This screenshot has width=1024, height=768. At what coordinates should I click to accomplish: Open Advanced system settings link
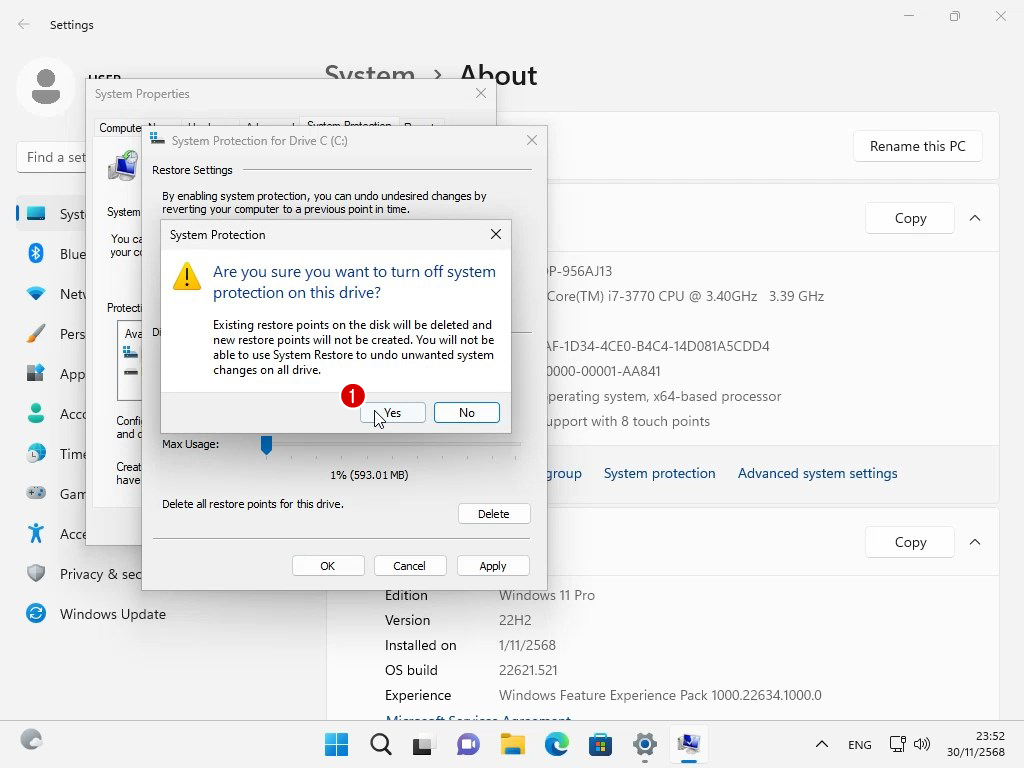[817, 473]
